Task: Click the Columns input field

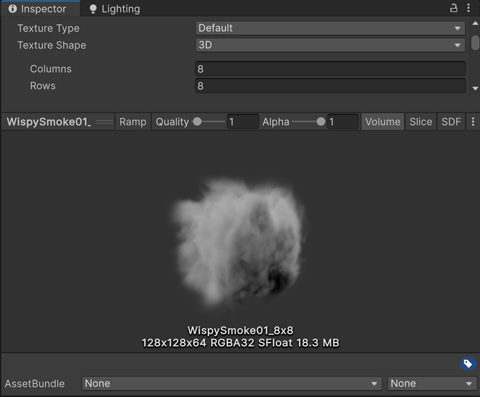Action: coord(330,69)
